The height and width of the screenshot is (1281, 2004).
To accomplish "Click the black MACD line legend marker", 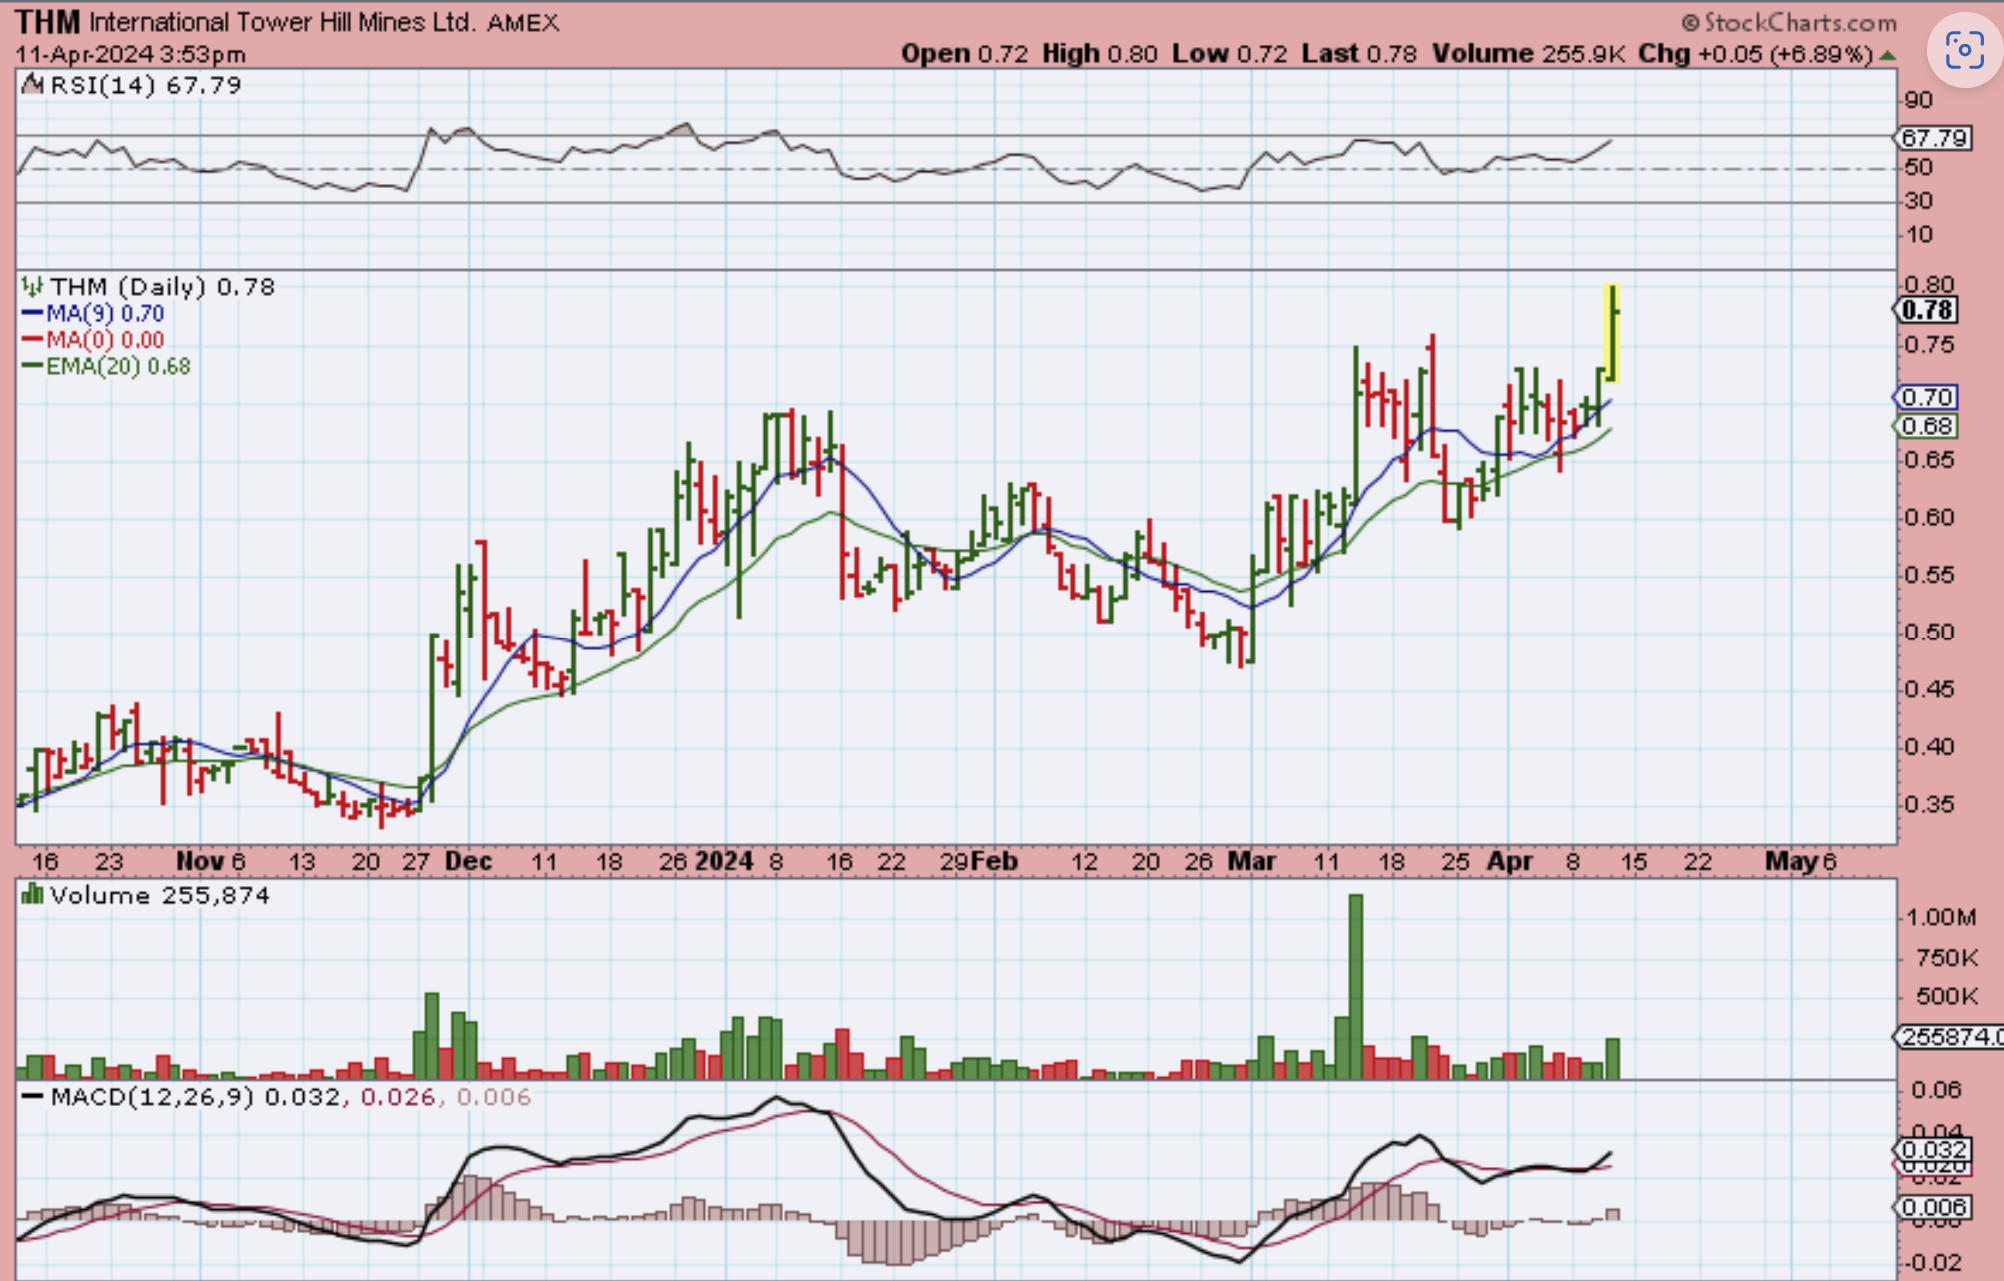I will [32, 1097].
